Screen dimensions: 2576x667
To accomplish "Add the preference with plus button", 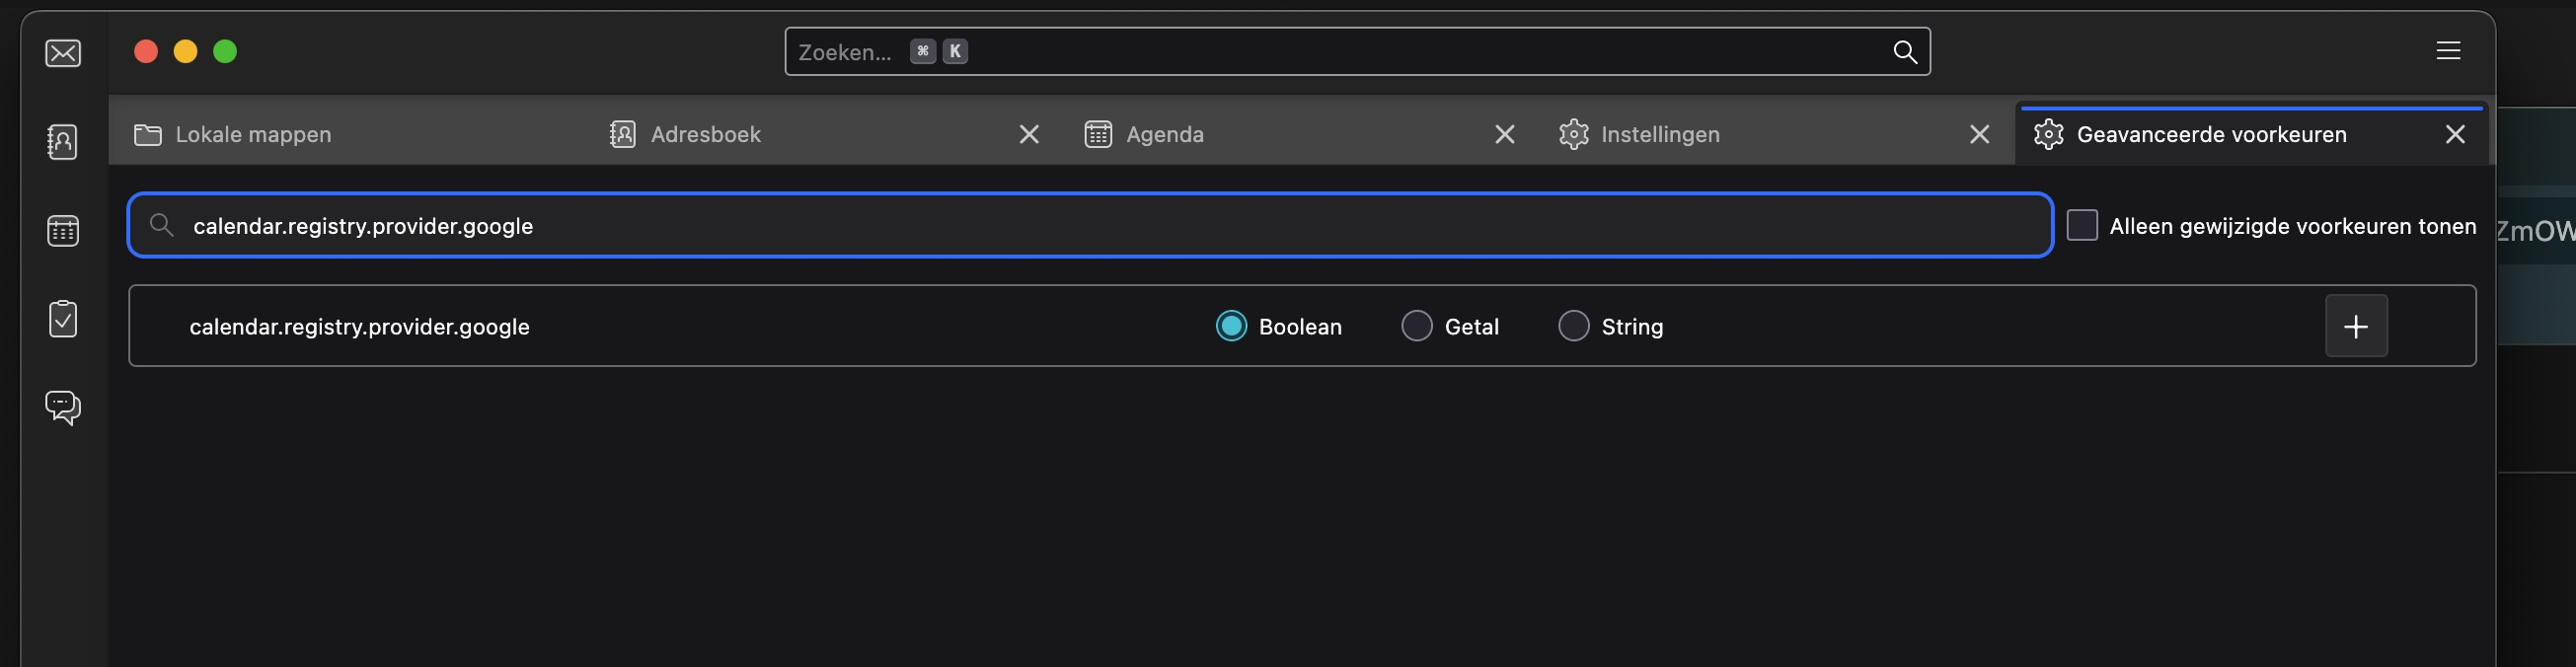I will point(2356,327).
